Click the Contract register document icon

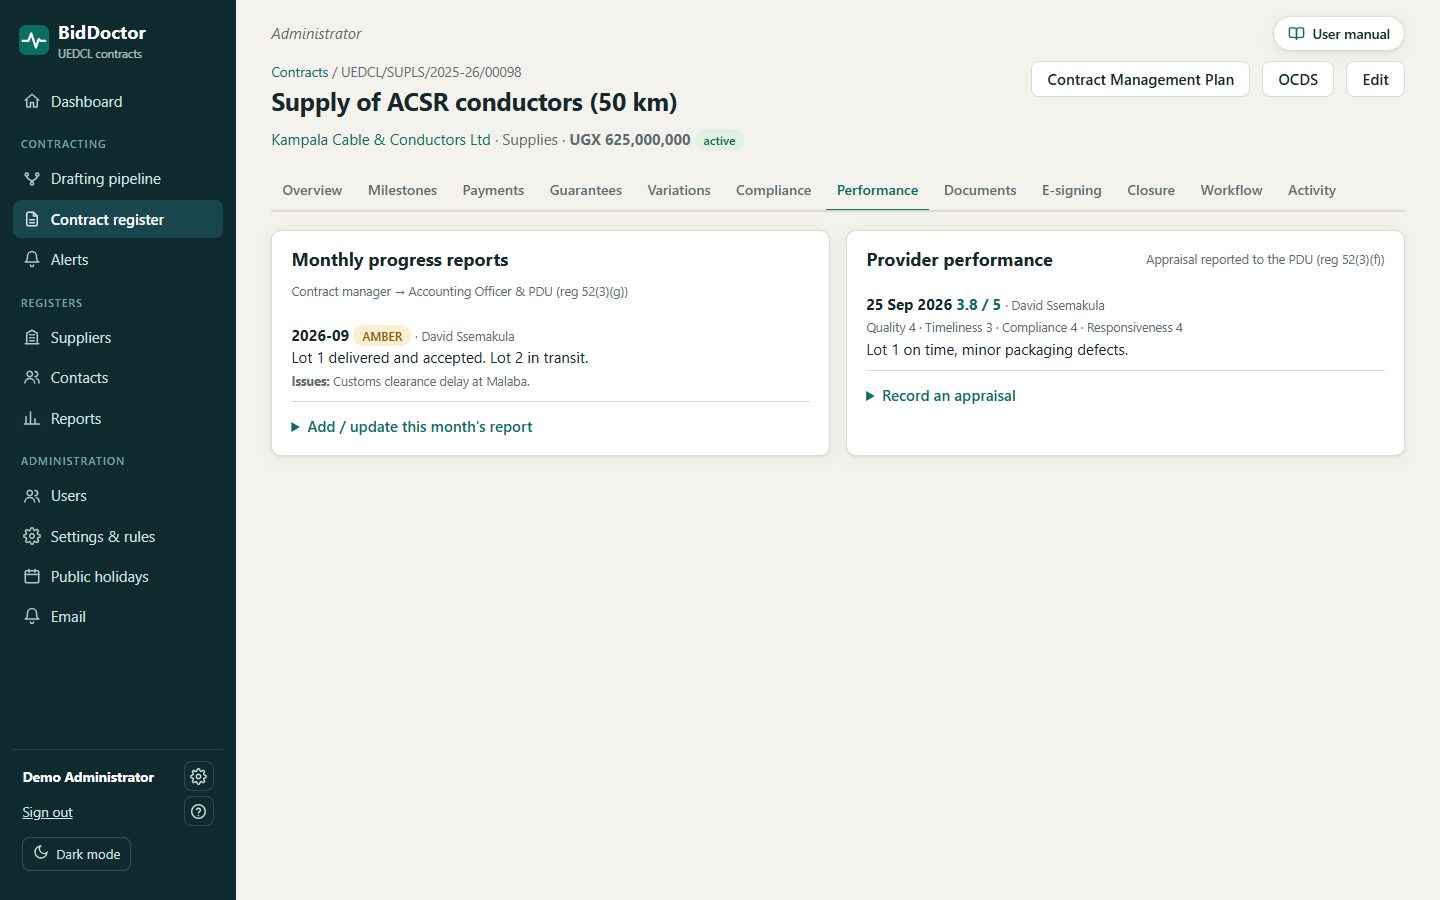32,219
